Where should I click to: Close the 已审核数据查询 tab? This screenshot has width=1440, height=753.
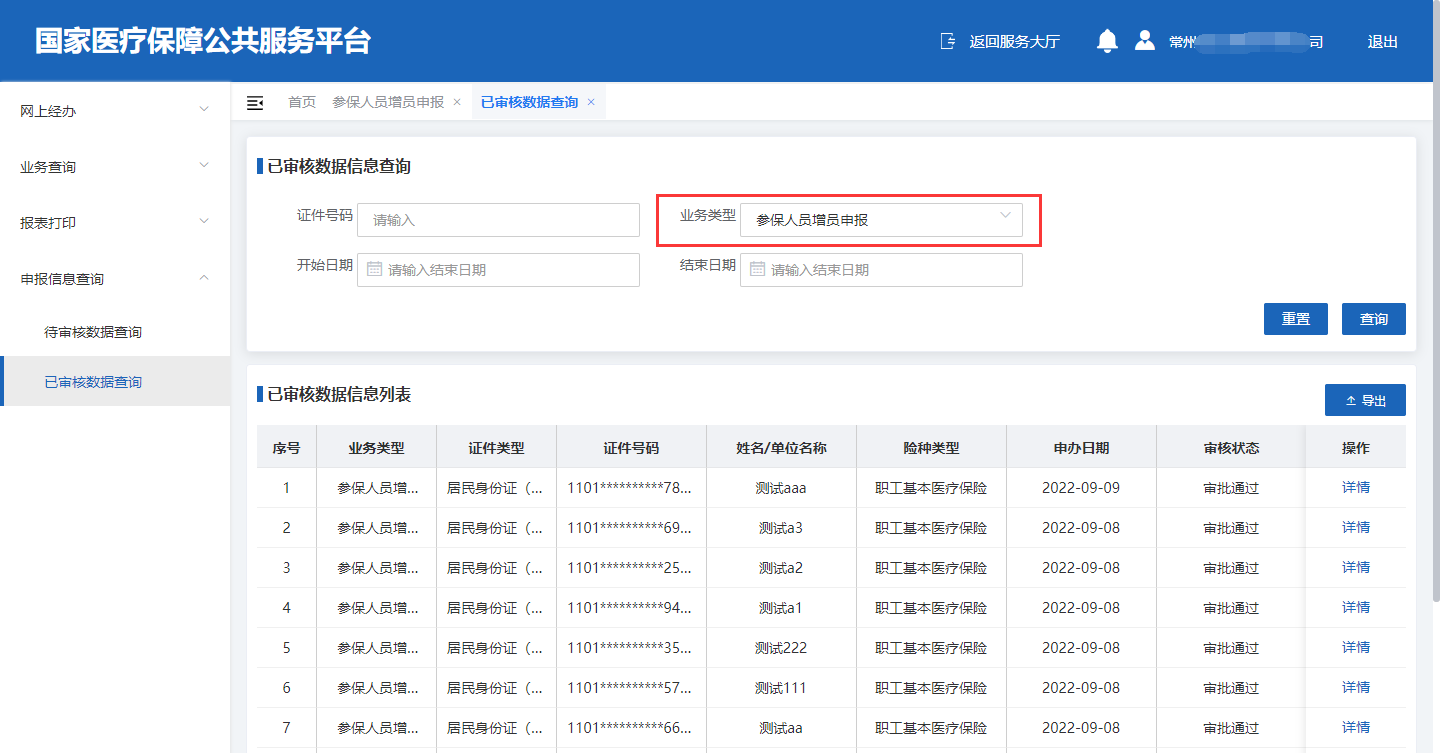coord(591,102)
